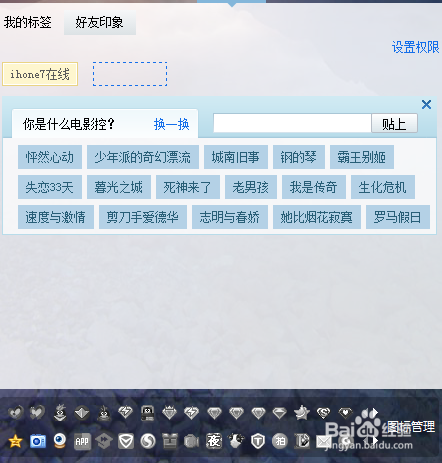Select the 霸王别姬 tag
The width and height of the screenshot is (442, 463).
(x=362, y=157)
